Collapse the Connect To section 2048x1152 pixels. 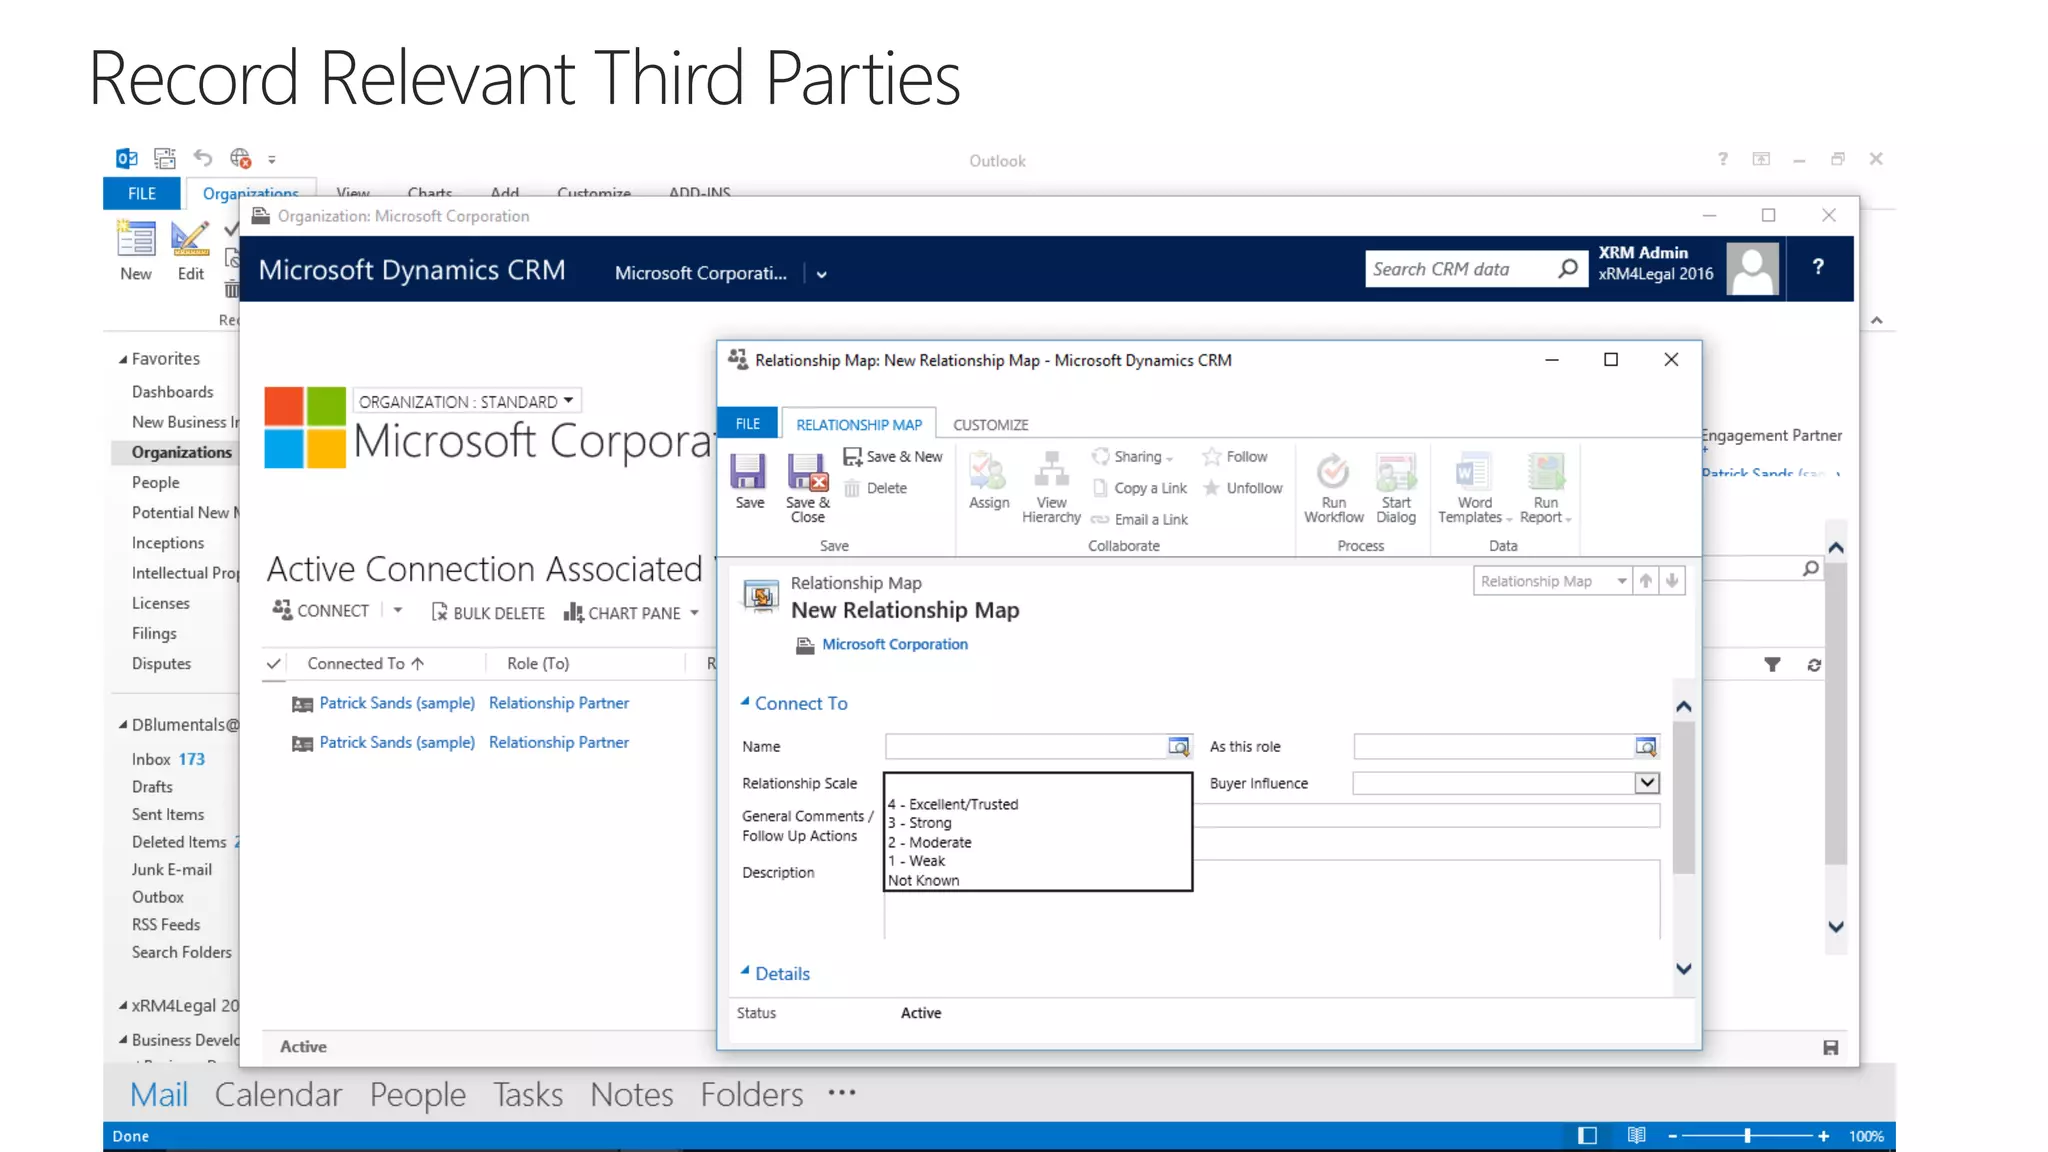745,703
